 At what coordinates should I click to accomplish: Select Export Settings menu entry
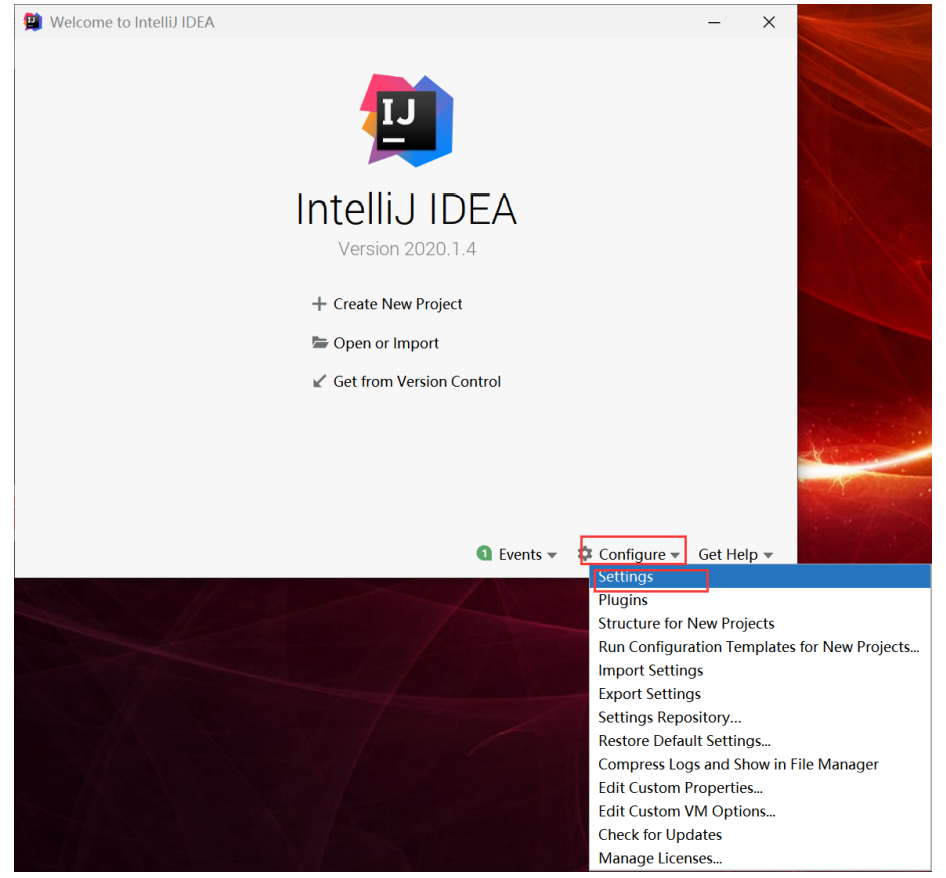click(760, 694)
